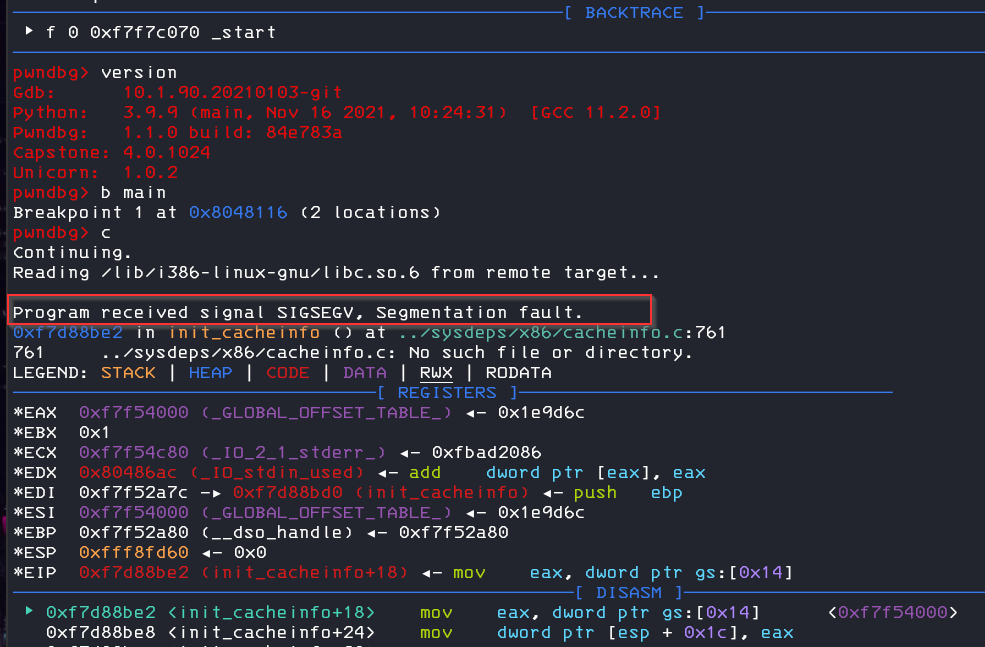Click the BACKTRACE section header
985x647 pixels.
[x=634, y=13]
